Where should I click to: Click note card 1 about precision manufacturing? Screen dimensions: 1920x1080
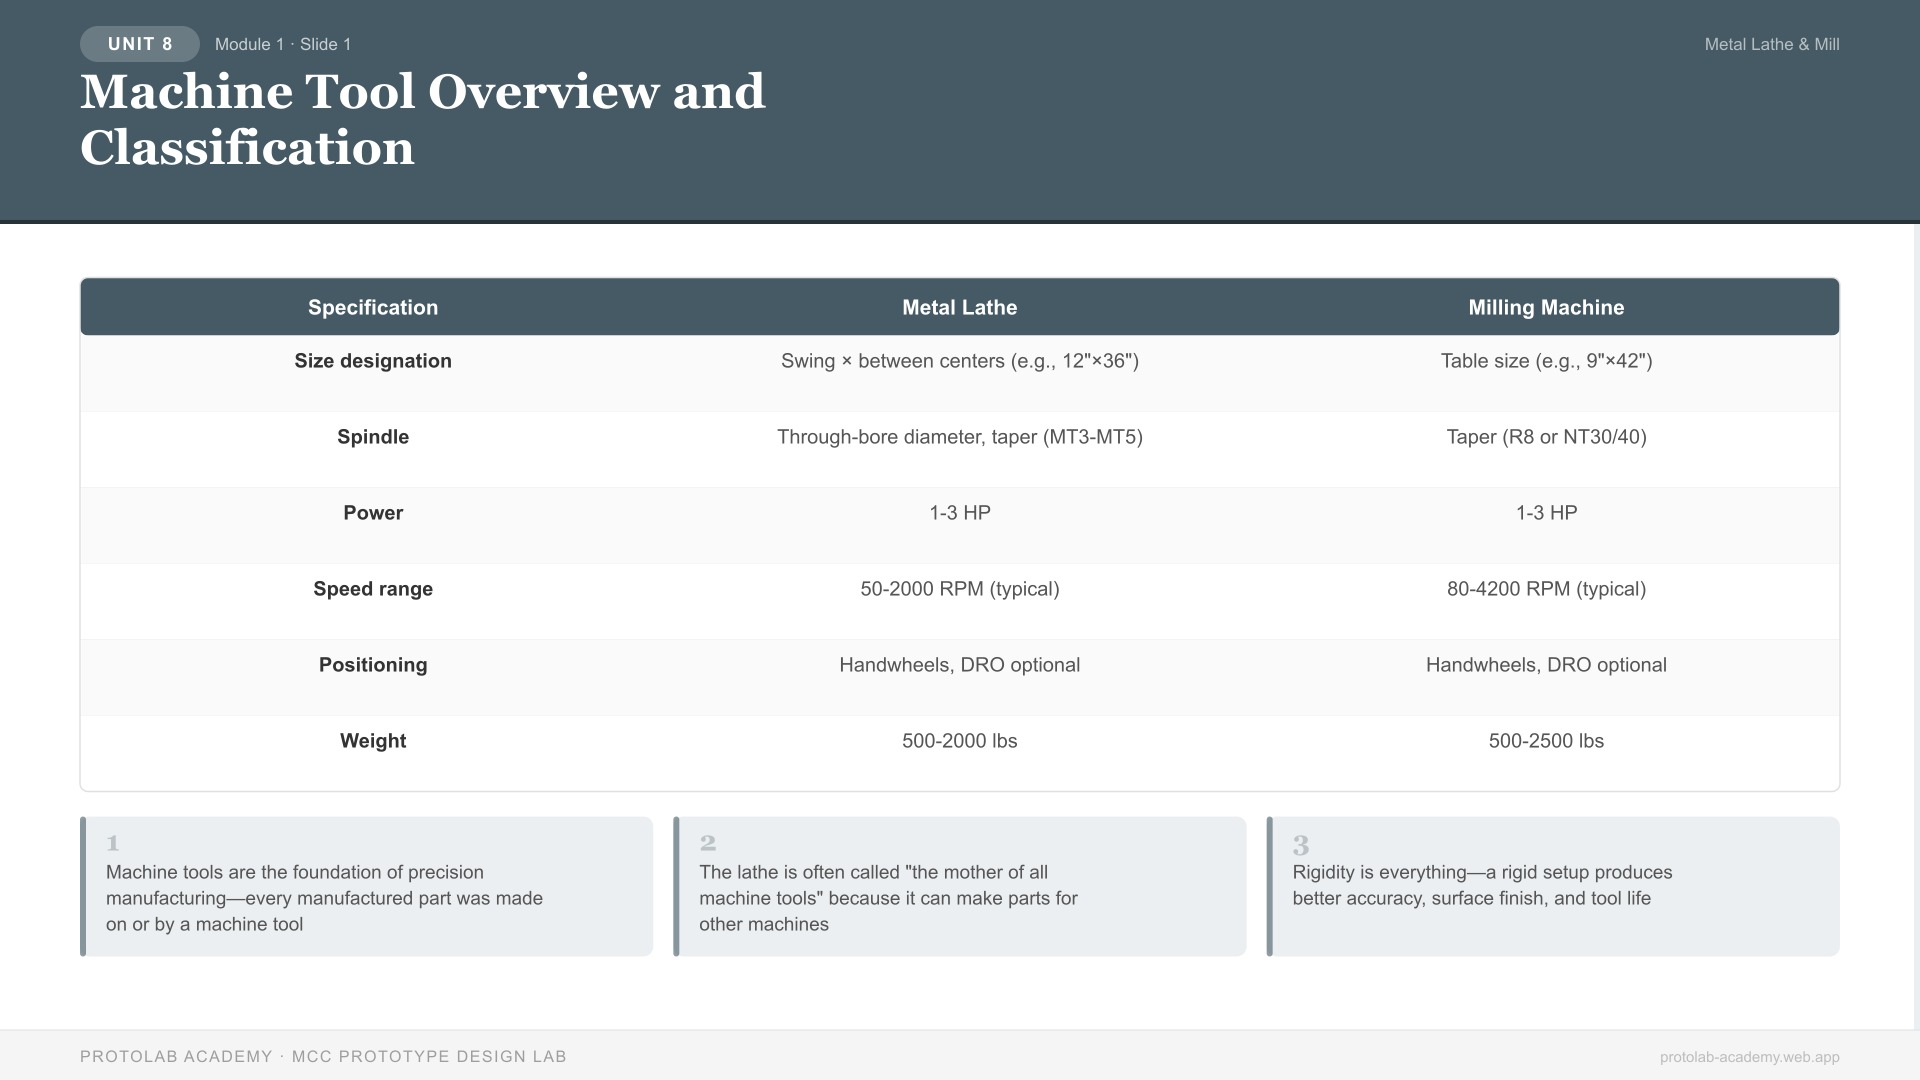pyautogui.click(x=366, y=886)
